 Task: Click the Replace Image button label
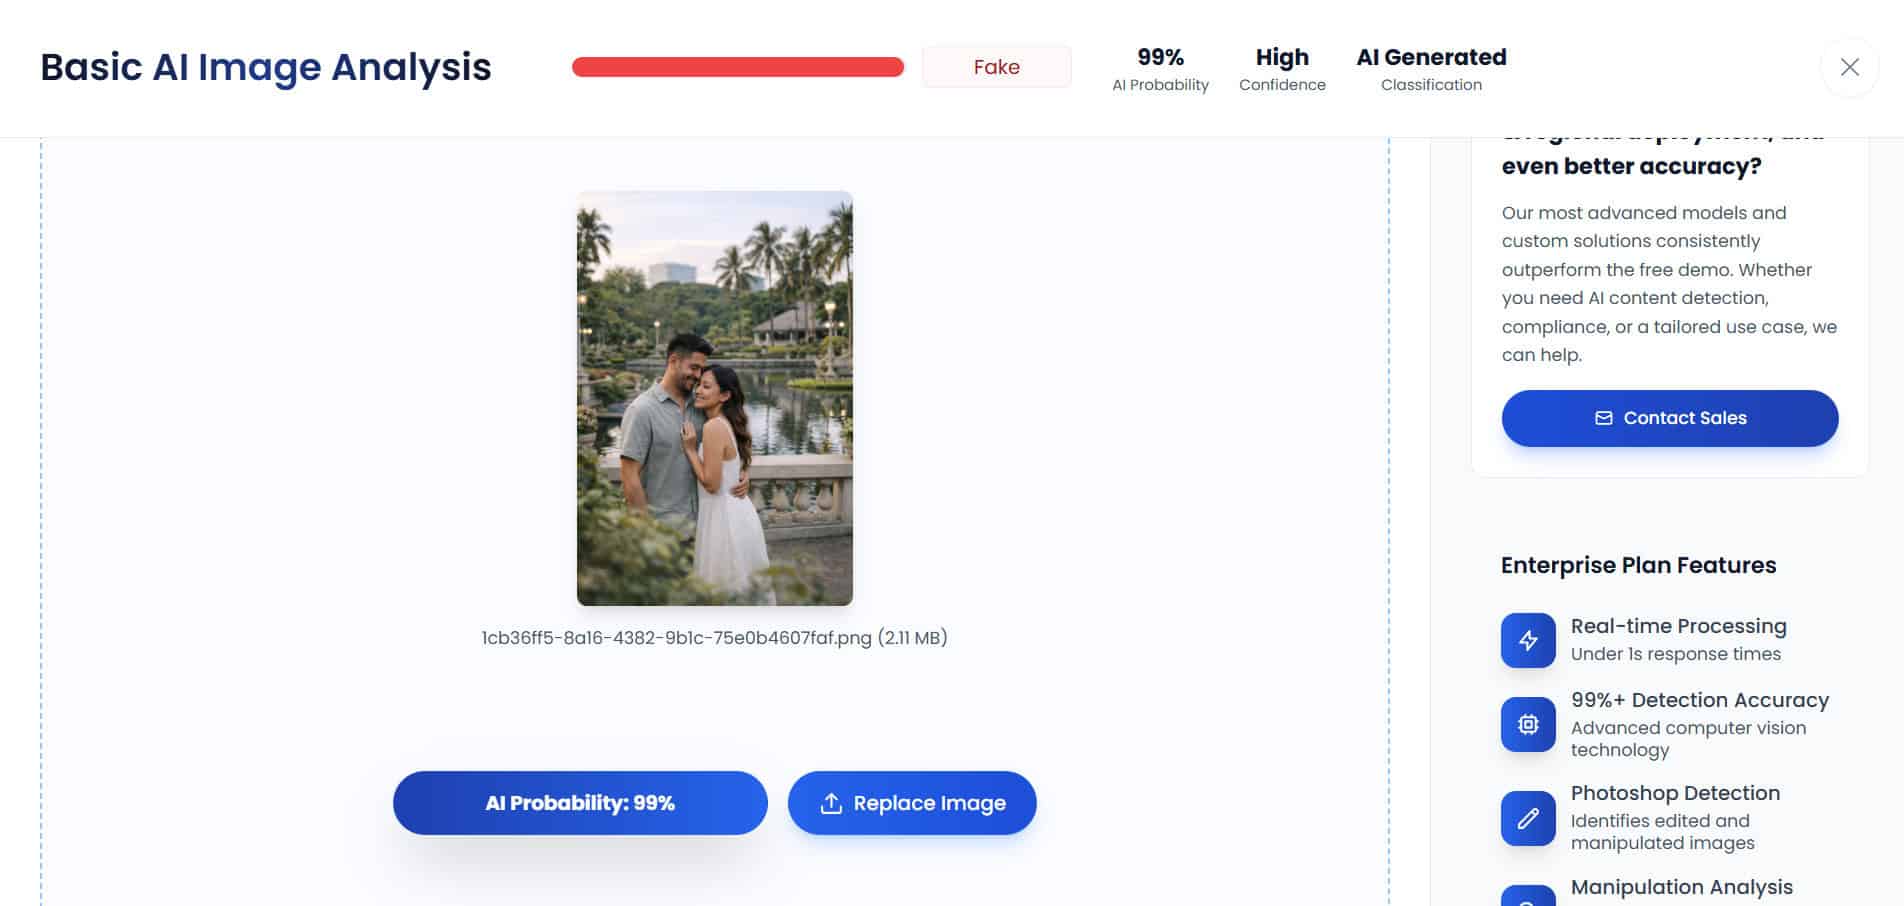click(x=929, y=803)
